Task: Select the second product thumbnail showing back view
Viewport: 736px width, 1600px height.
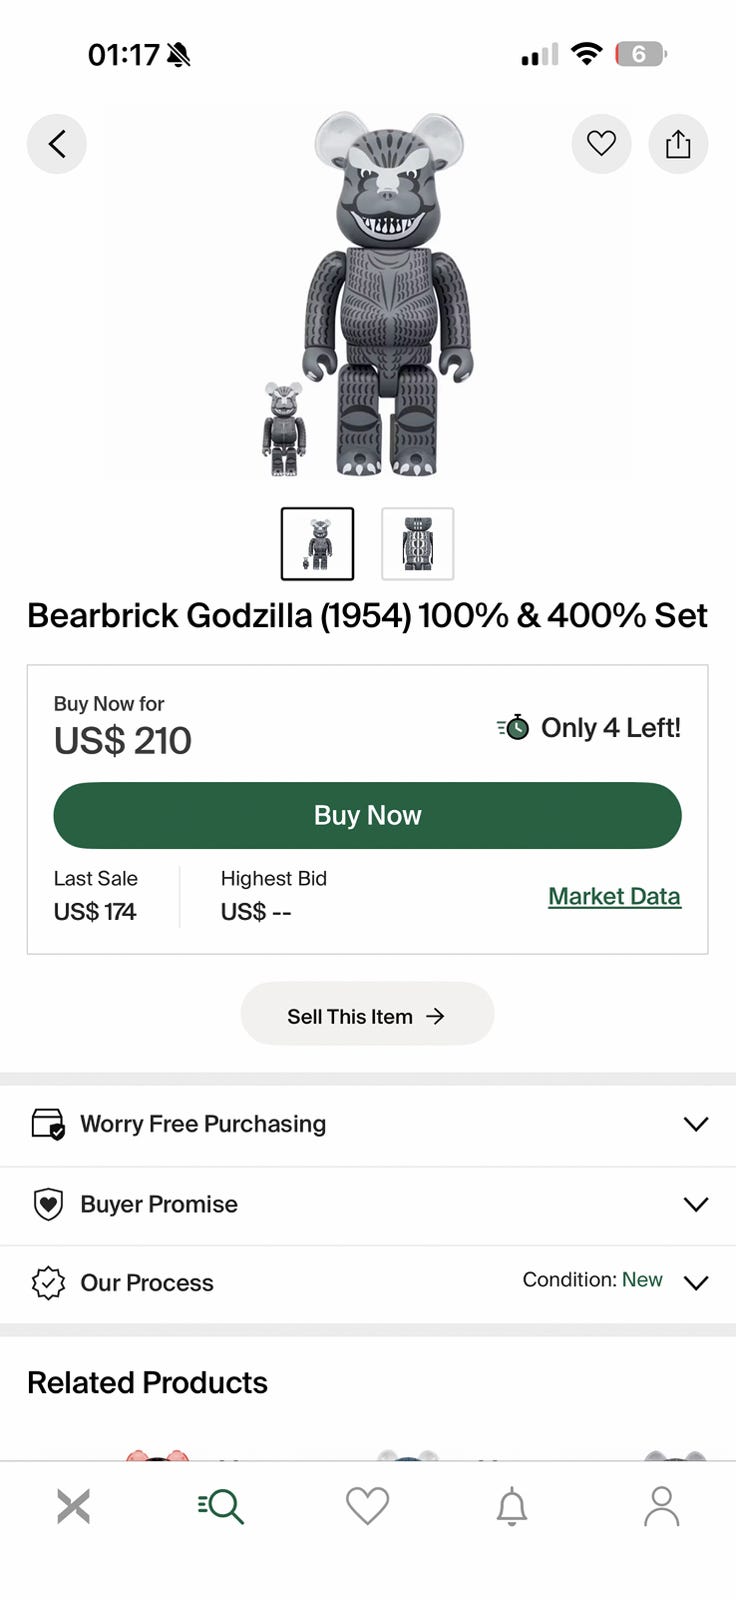Action: pos(417,544)
